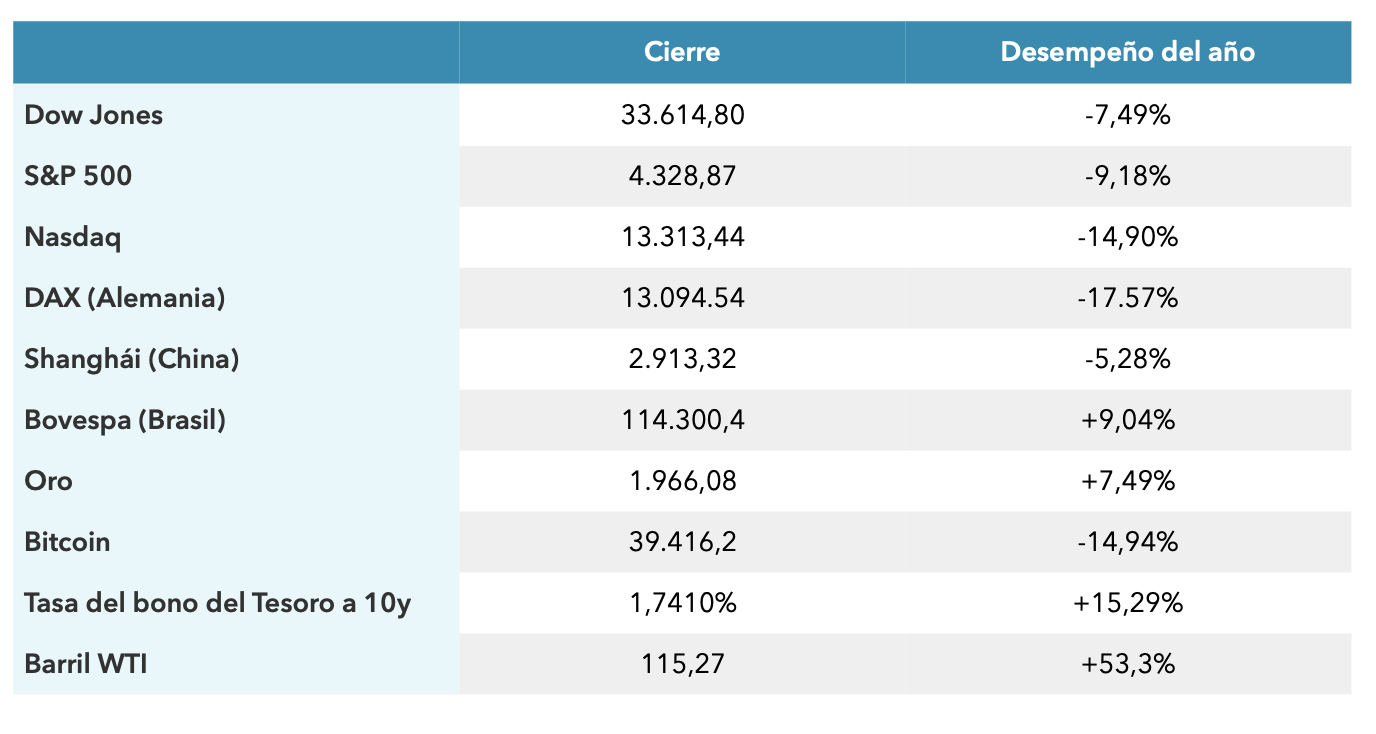The width and height of the screenshot is (1376, 734).
Task: Select the S&P 500 close 4.328,87
Action: pyautogui.click(x=682, y=176)
